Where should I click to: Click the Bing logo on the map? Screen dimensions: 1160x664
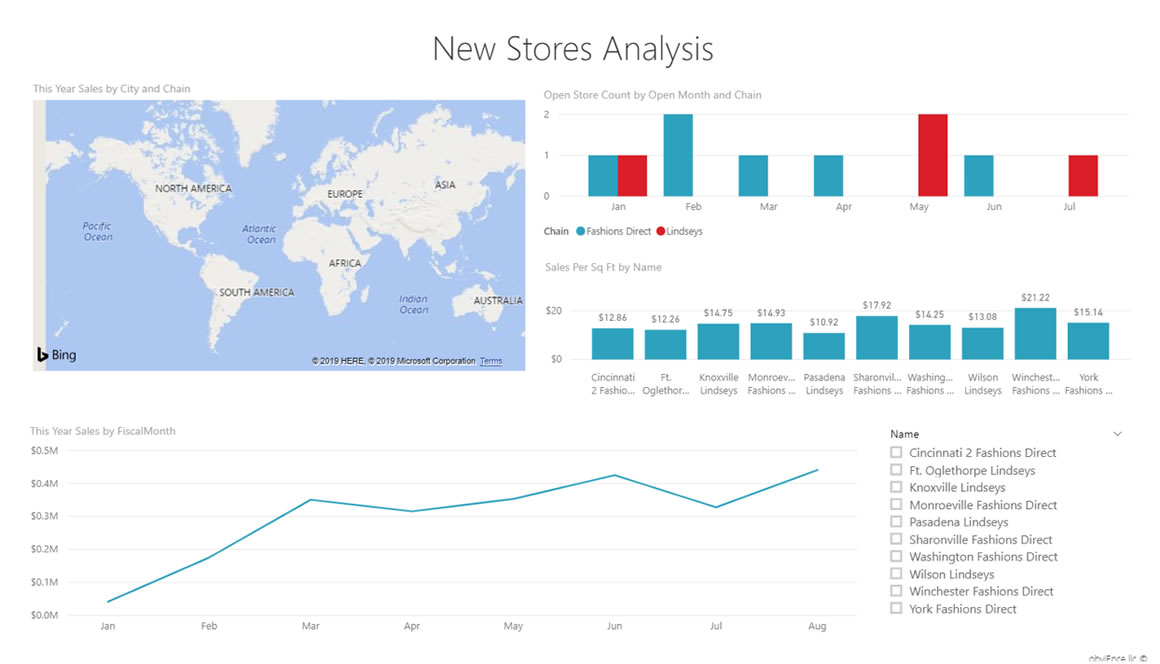tap(56, 355)
